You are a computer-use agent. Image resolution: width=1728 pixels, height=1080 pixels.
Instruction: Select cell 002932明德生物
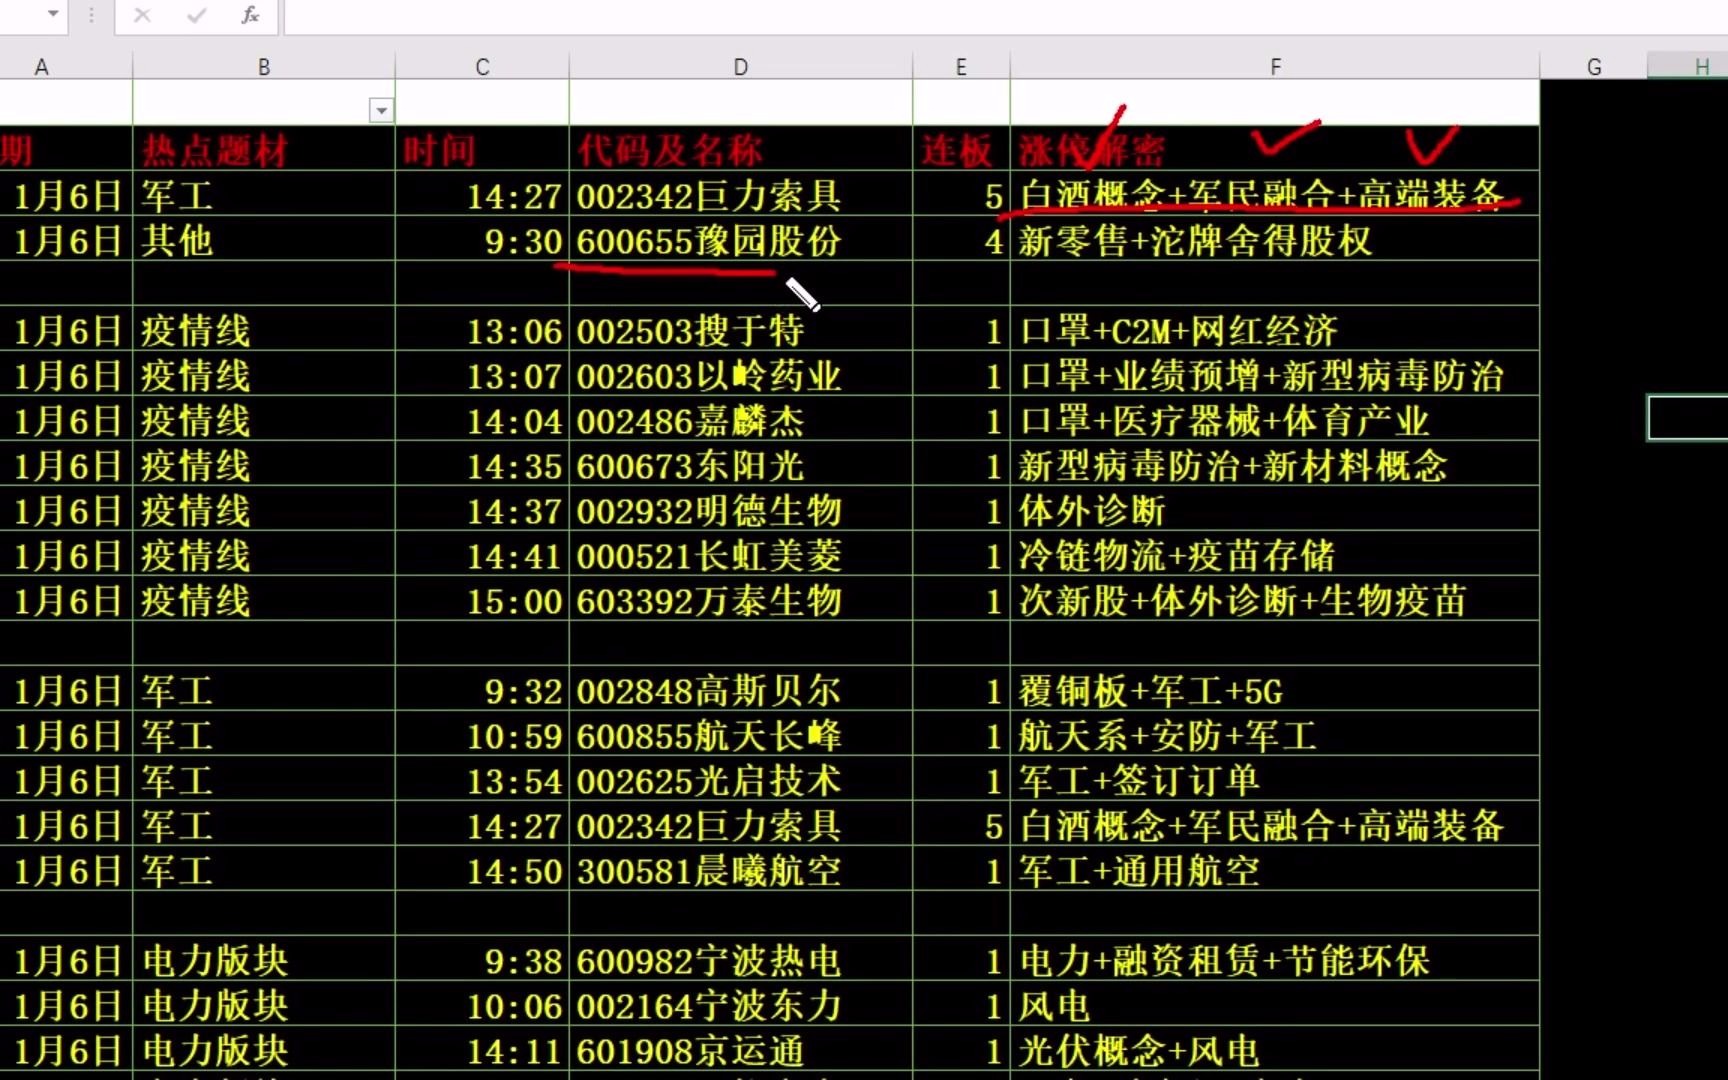tap(741, 510)
